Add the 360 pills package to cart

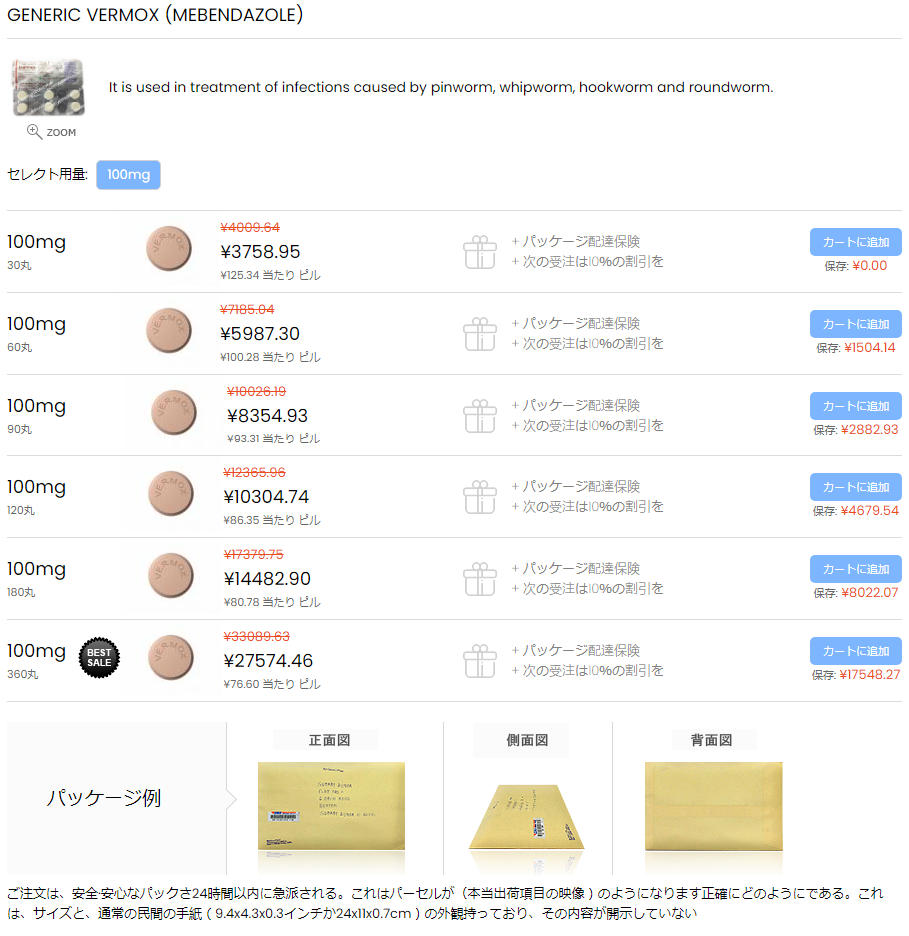pos(855,651)
